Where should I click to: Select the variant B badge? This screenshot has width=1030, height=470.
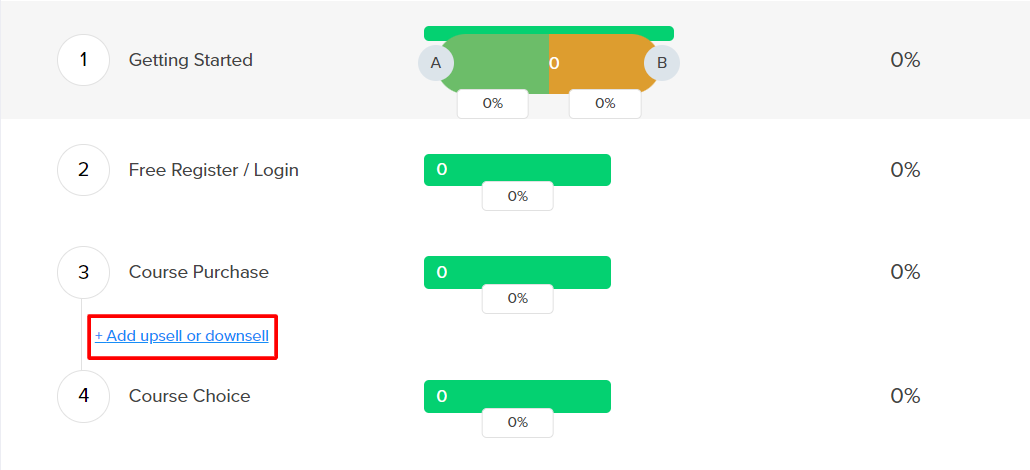(x=661, y=63)
